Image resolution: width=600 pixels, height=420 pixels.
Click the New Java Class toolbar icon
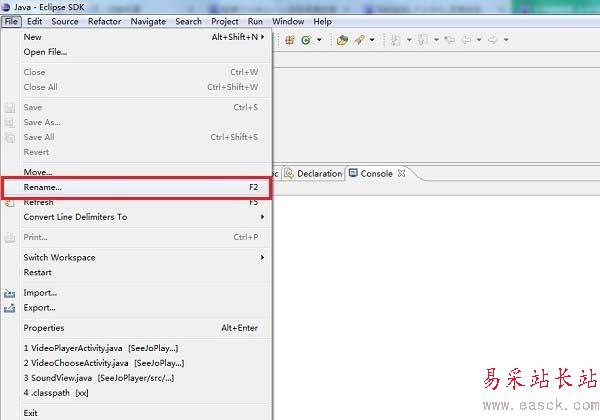tap(306, 40)
